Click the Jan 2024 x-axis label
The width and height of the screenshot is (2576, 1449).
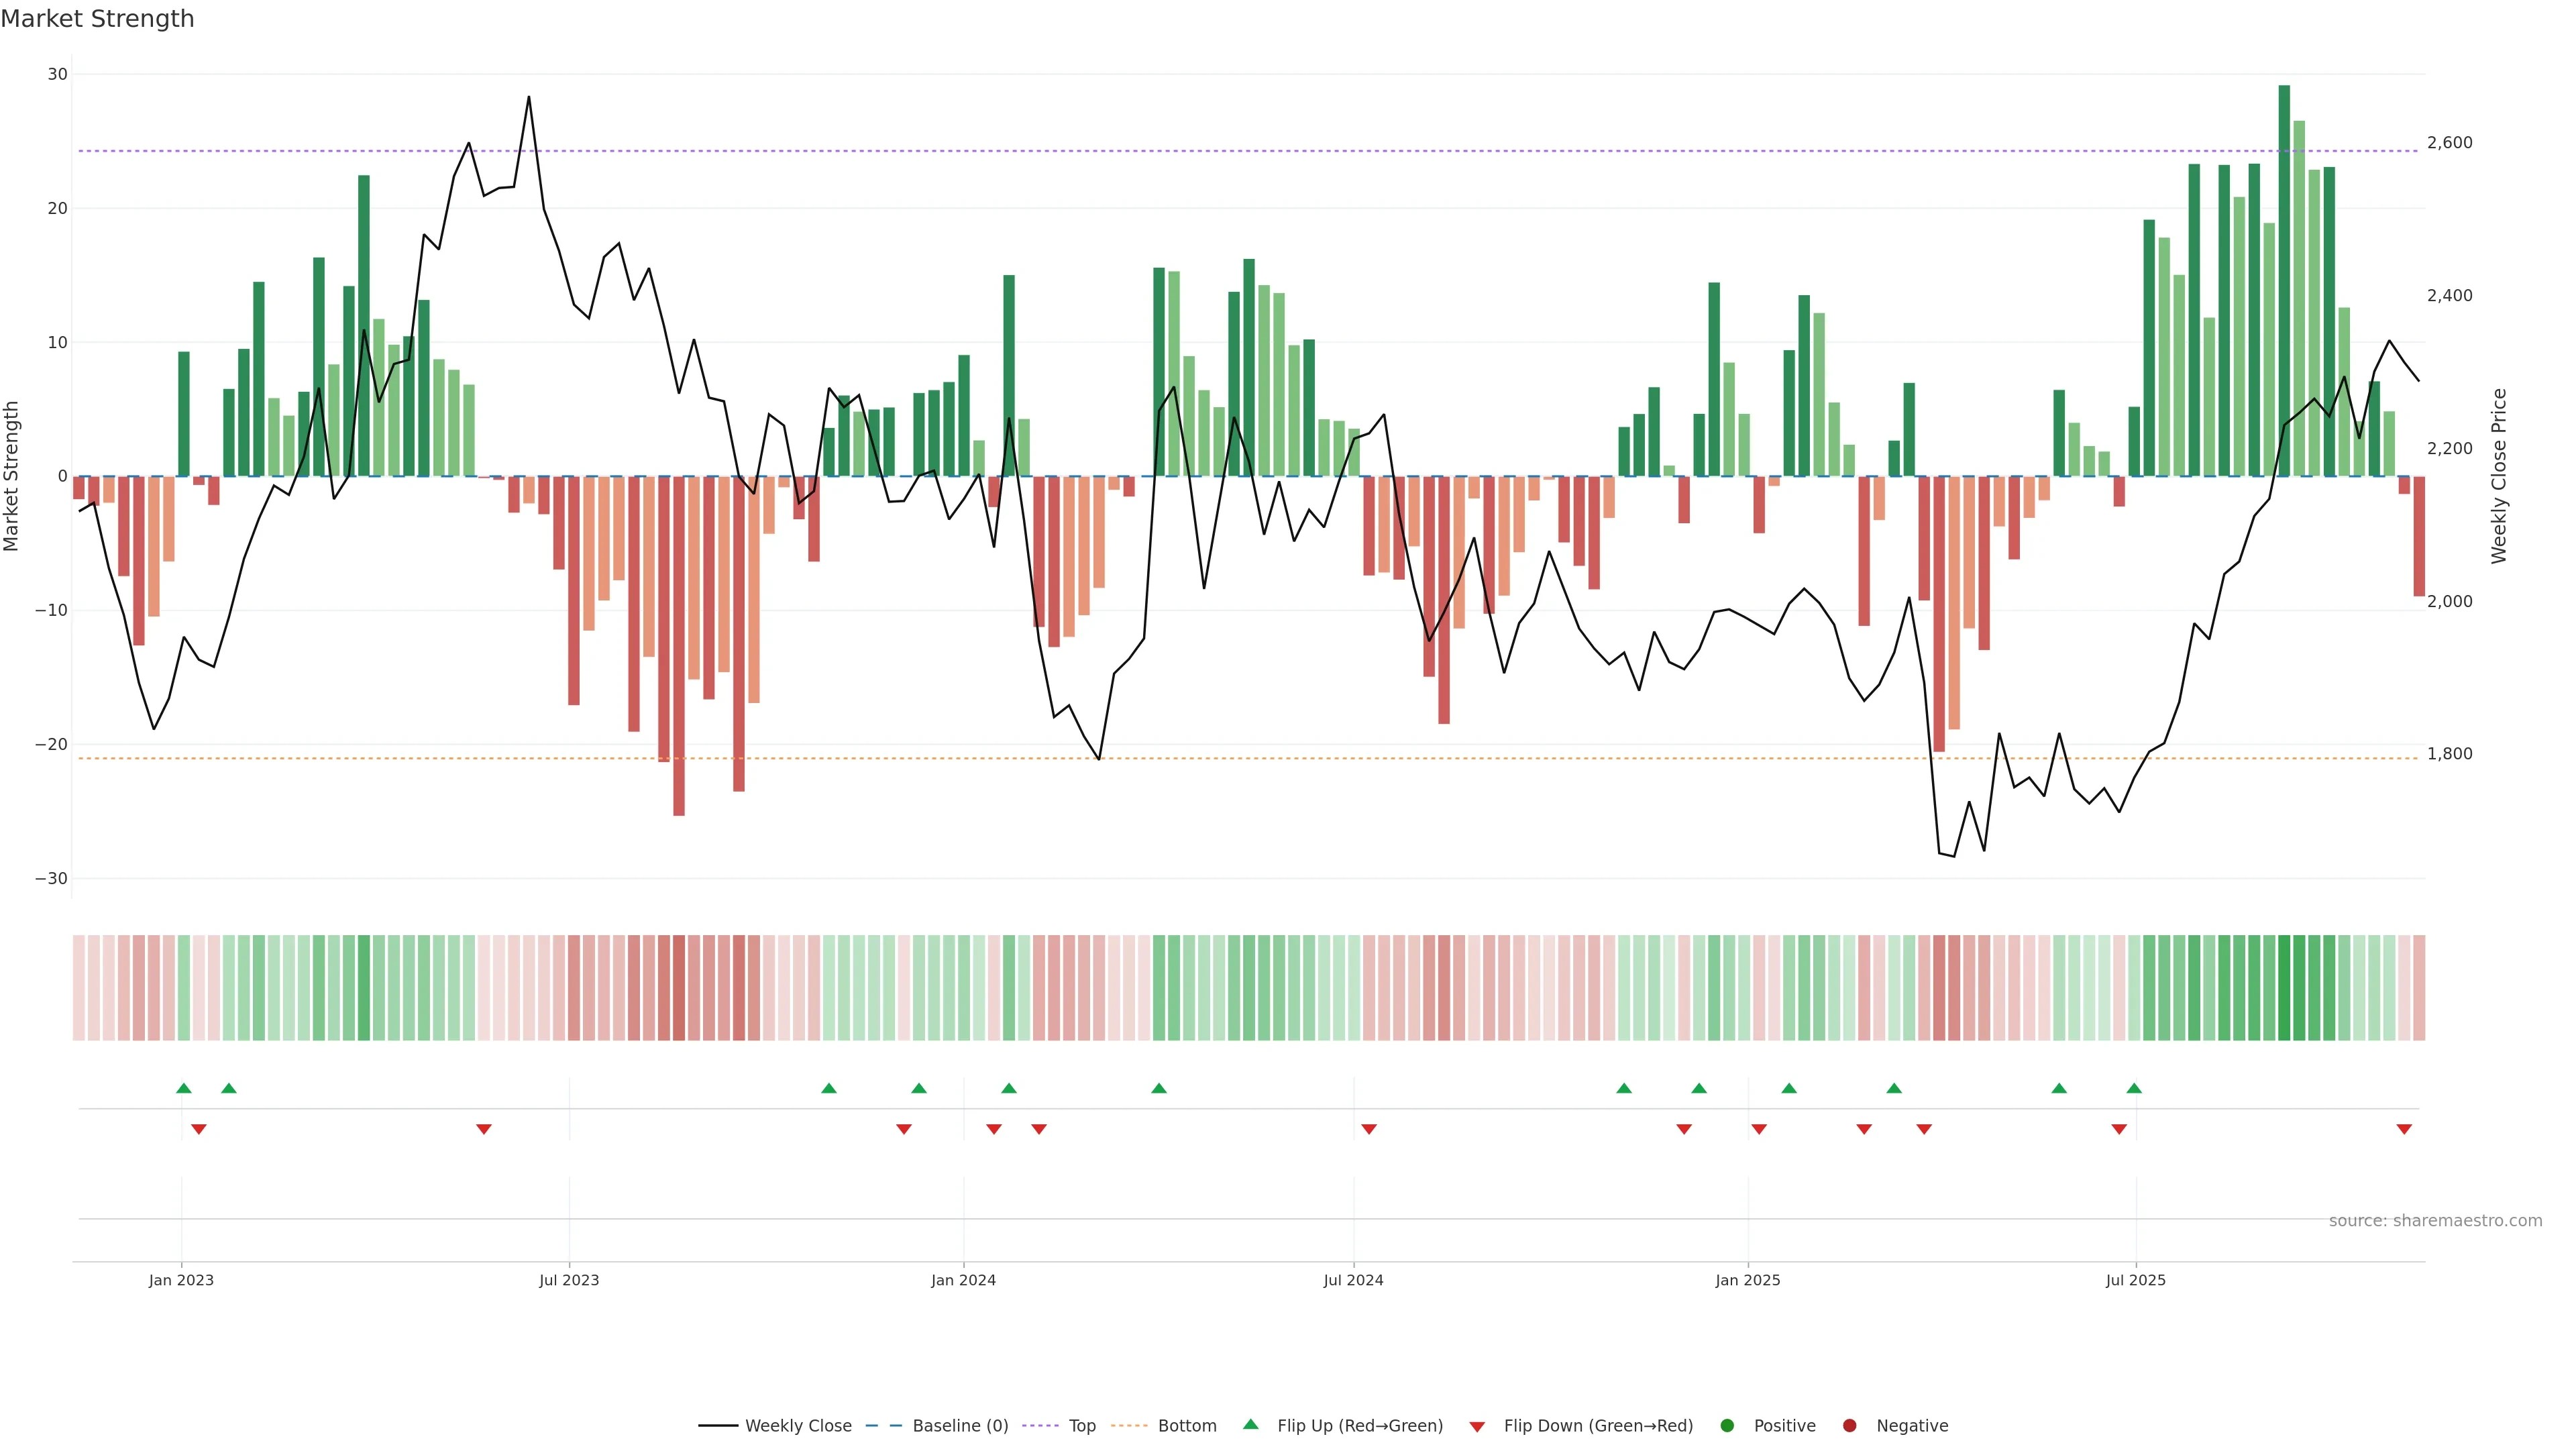coord(963,1280)
